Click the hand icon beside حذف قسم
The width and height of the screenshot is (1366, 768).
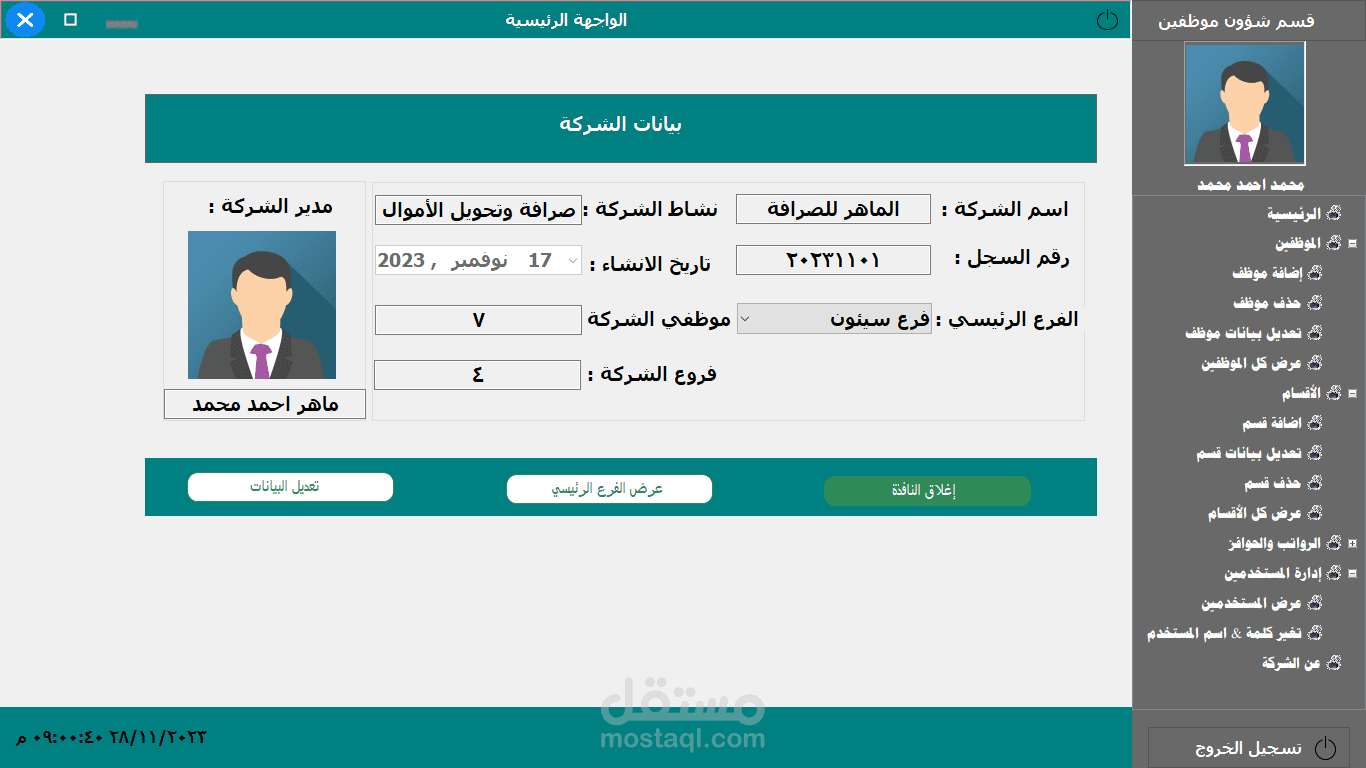coord(1315,483)
